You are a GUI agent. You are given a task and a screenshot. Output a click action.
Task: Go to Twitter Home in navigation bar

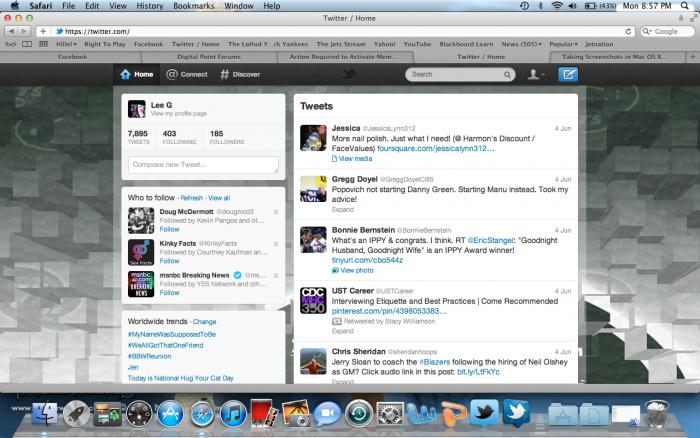[x=137, y=74]
